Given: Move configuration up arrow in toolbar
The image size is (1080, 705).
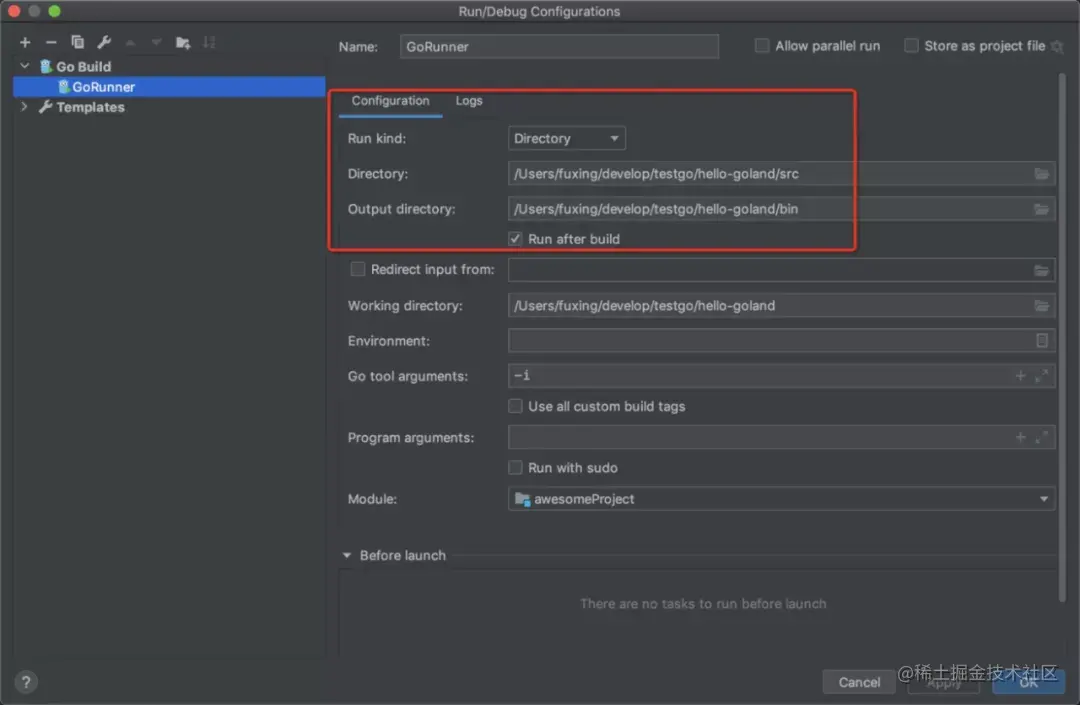Looking at the screenshot, I should pyautogui.click(x=130, y=43).
